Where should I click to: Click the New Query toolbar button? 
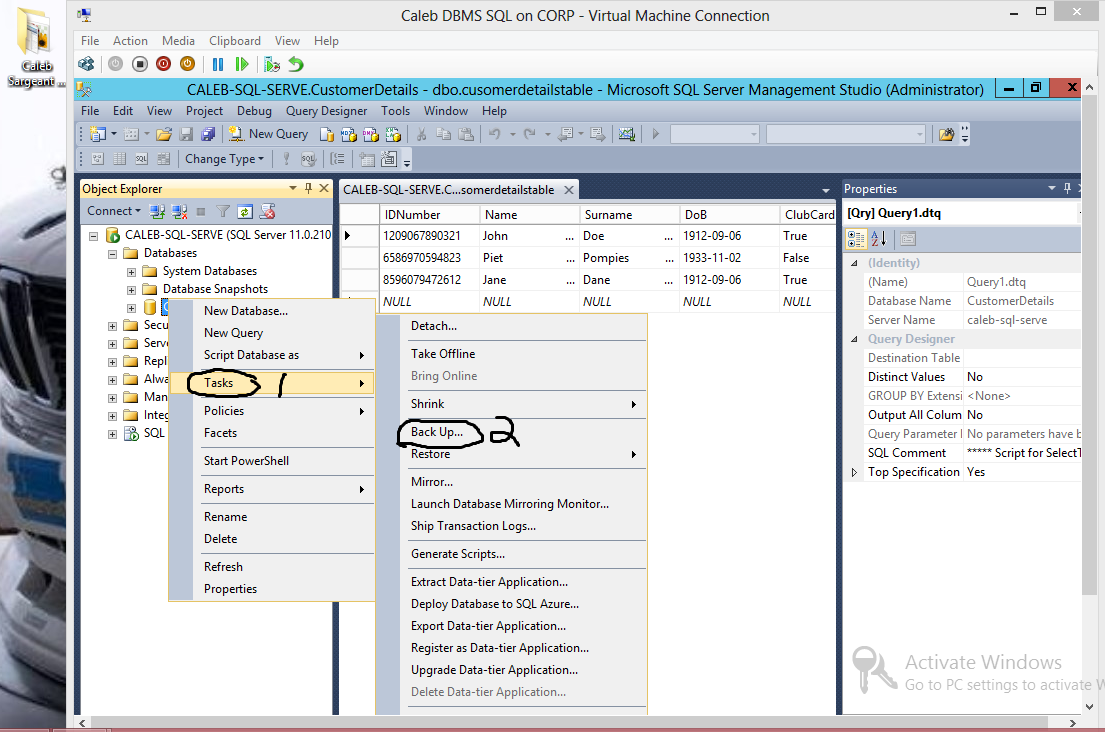(x=268, y=134)
